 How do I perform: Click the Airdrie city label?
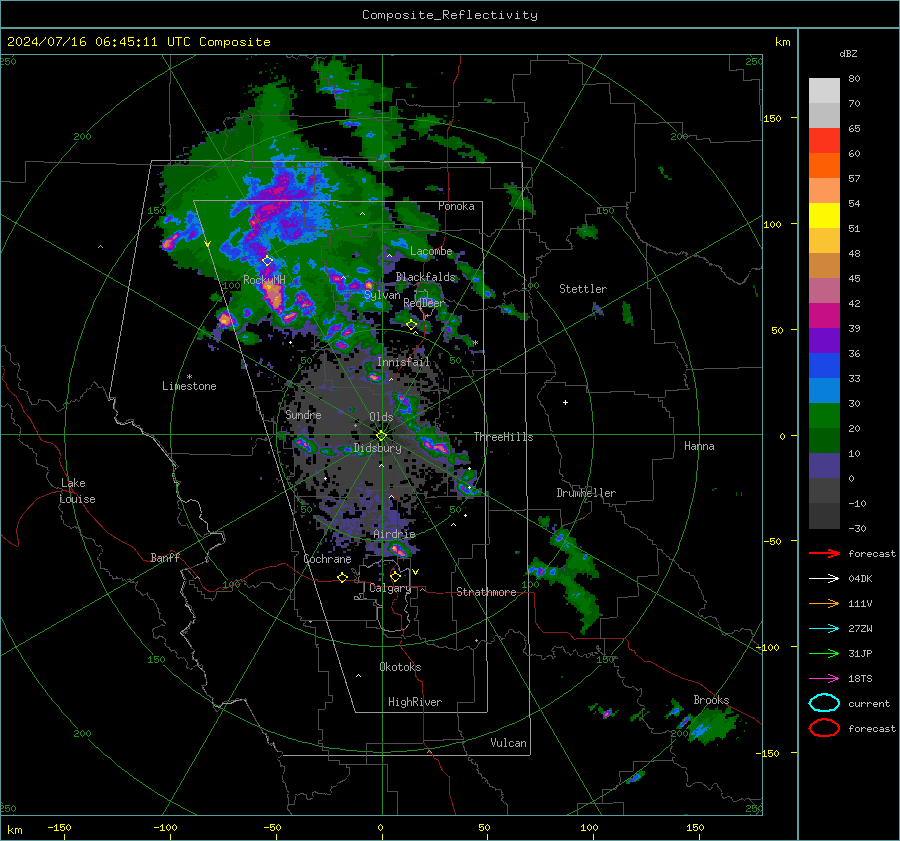(x=394, y=534)
